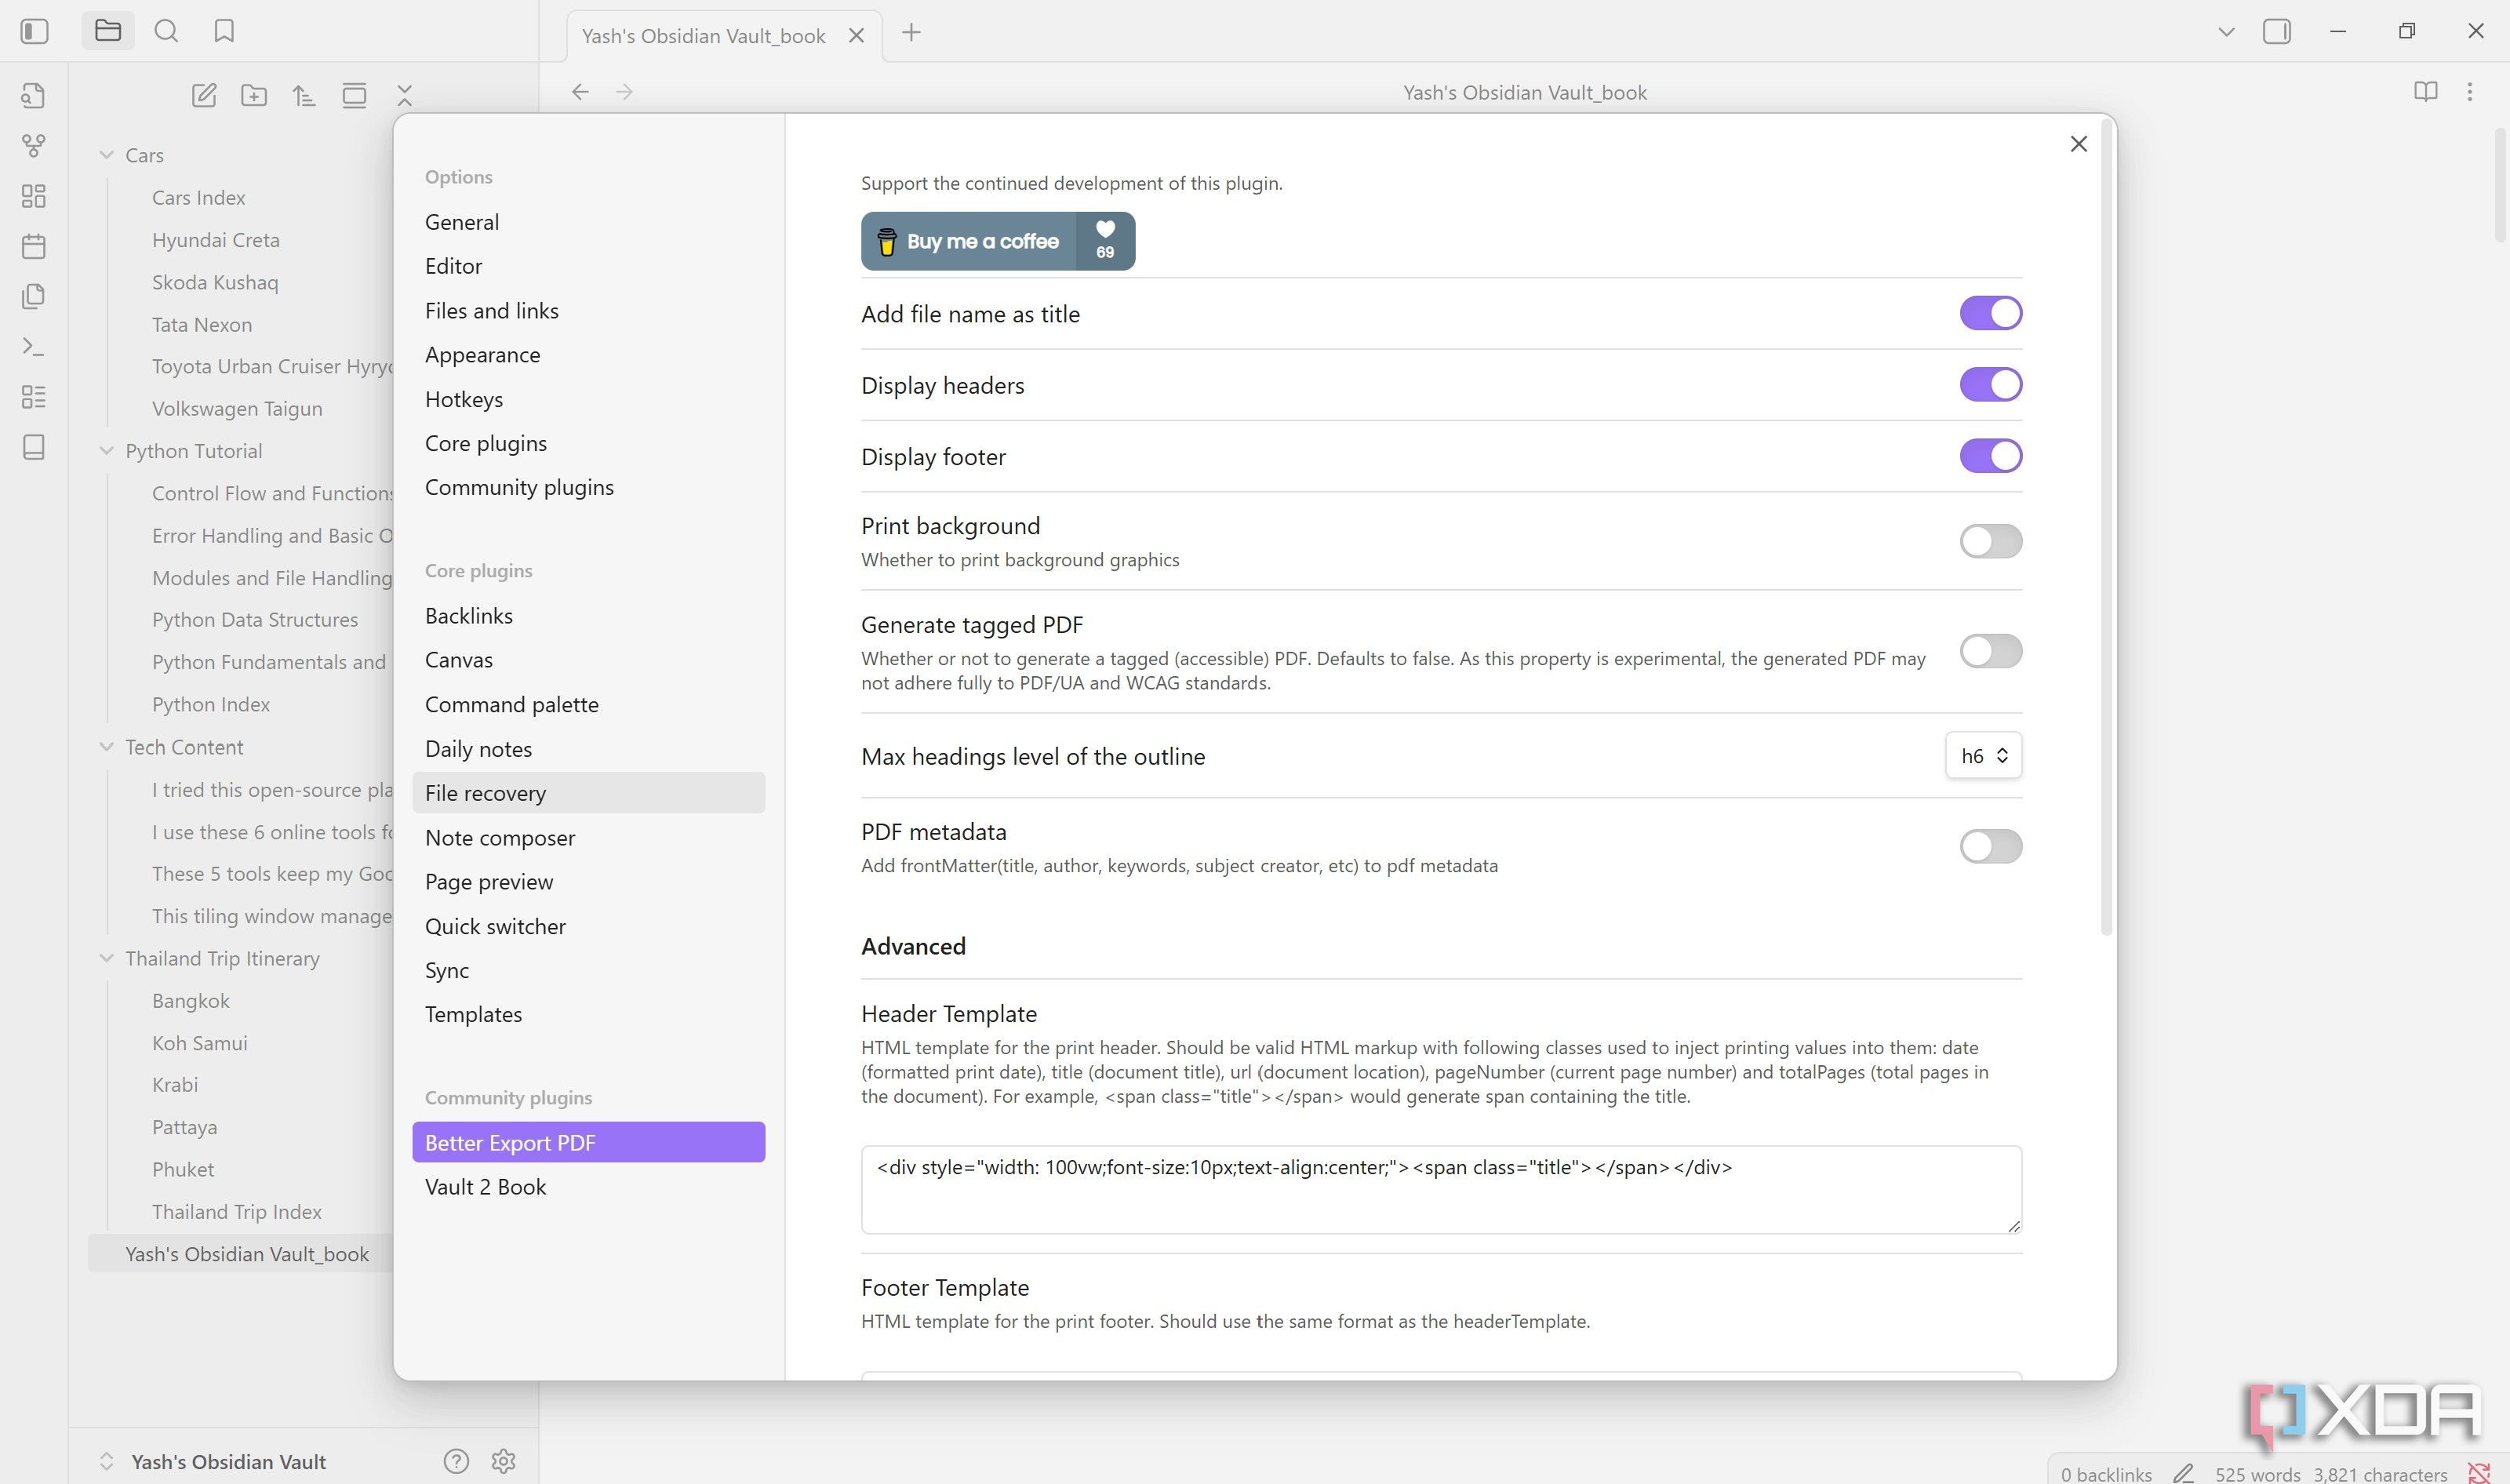Enable PDF metadata toggle
This screenshot has height=1484, width=2510.
(1990, 846)
